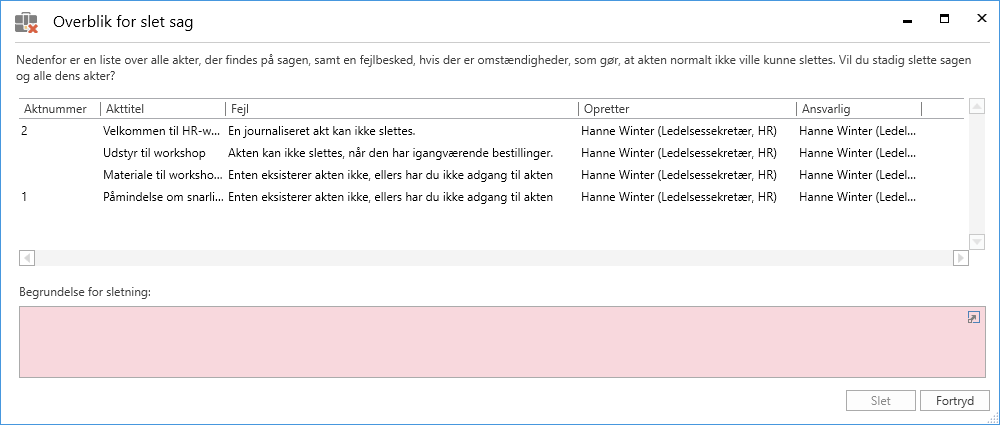This screenshot has width=1000, height=425.
Task: Select the Udstyr til workshop row
Action: pos(160,152)
